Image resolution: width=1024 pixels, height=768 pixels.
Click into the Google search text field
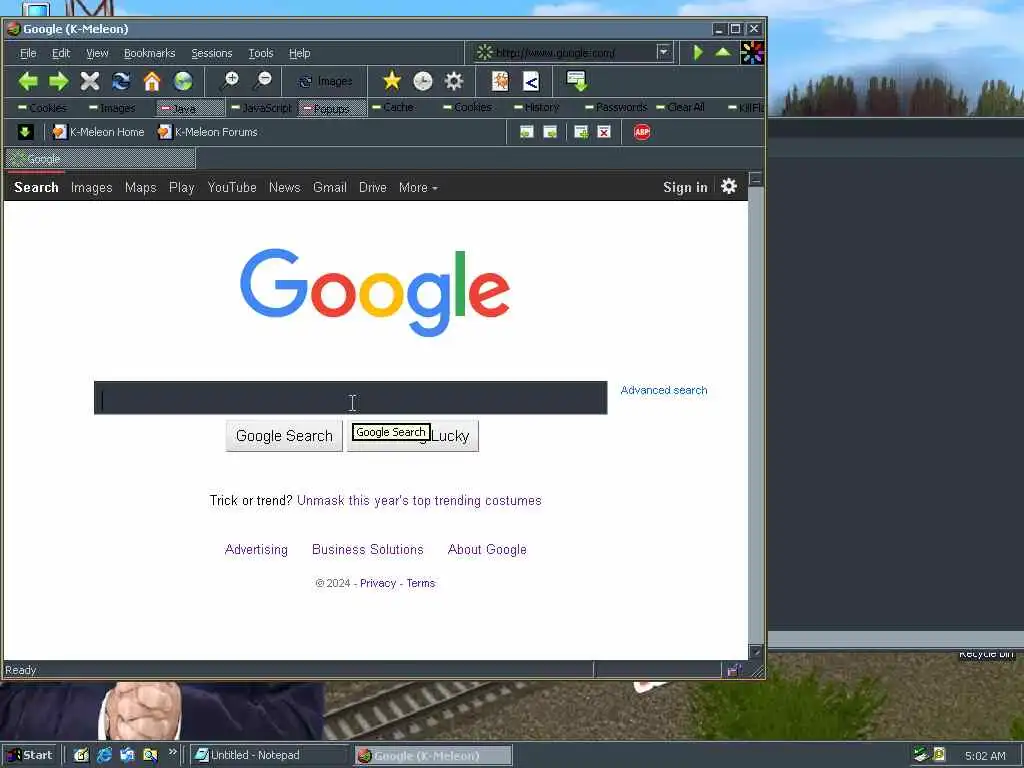[x=351, y=398]
